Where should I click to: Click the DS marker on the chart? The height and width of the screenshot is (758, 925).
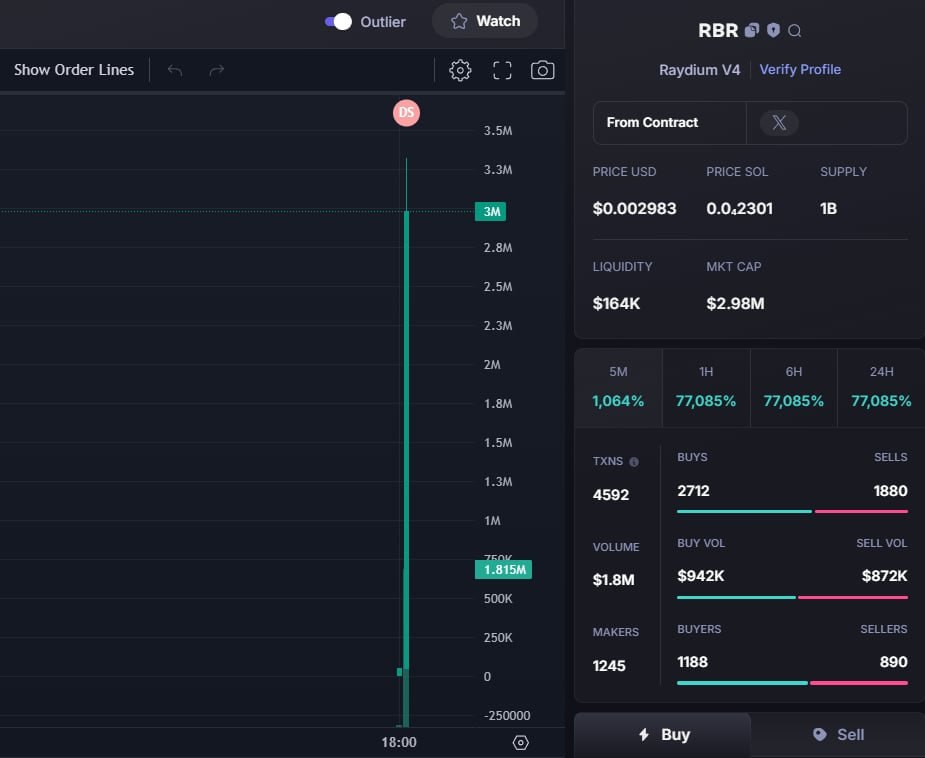pos(406,113)
